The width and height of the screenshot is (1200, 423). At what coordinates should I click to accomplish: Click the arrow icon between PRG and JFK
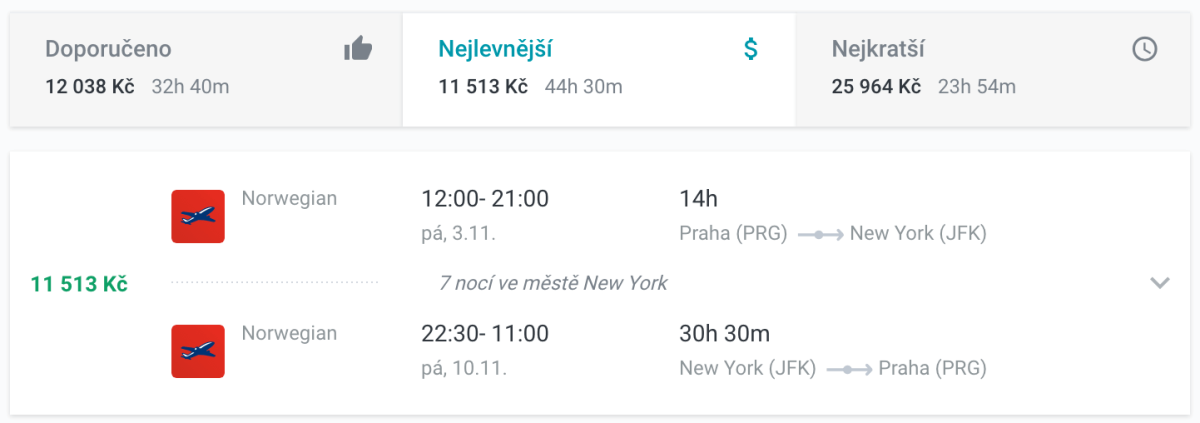point(819,234)
